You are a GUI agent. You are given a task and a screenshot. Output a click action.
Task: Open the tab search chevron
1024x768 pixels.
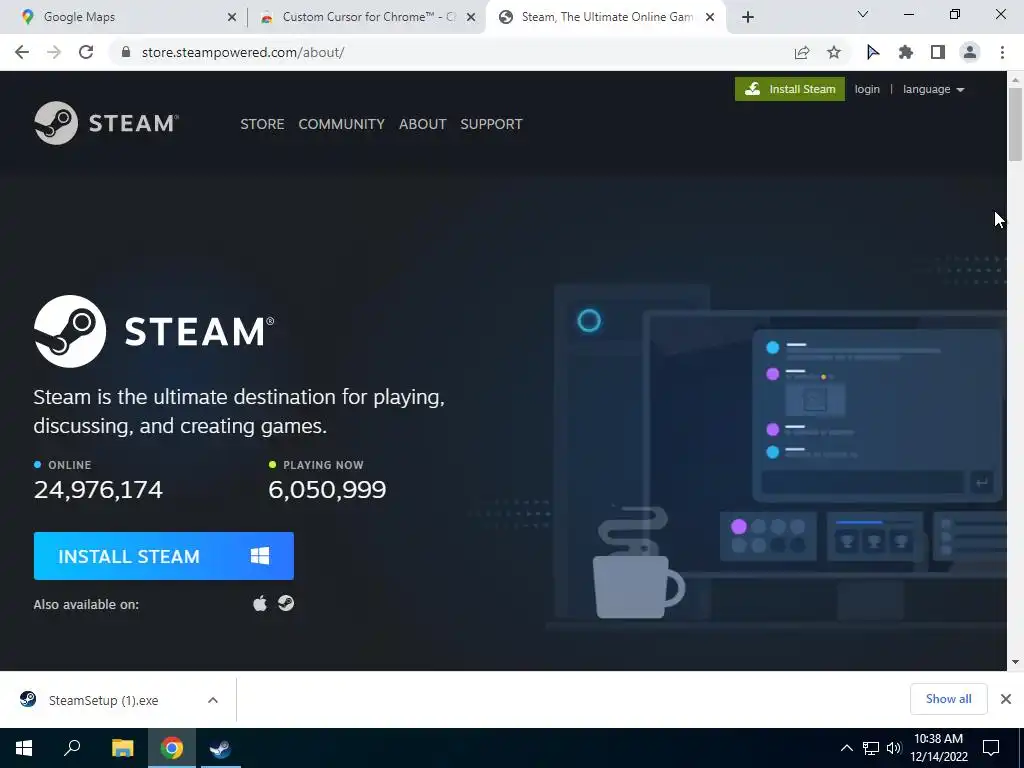point(863,14)
